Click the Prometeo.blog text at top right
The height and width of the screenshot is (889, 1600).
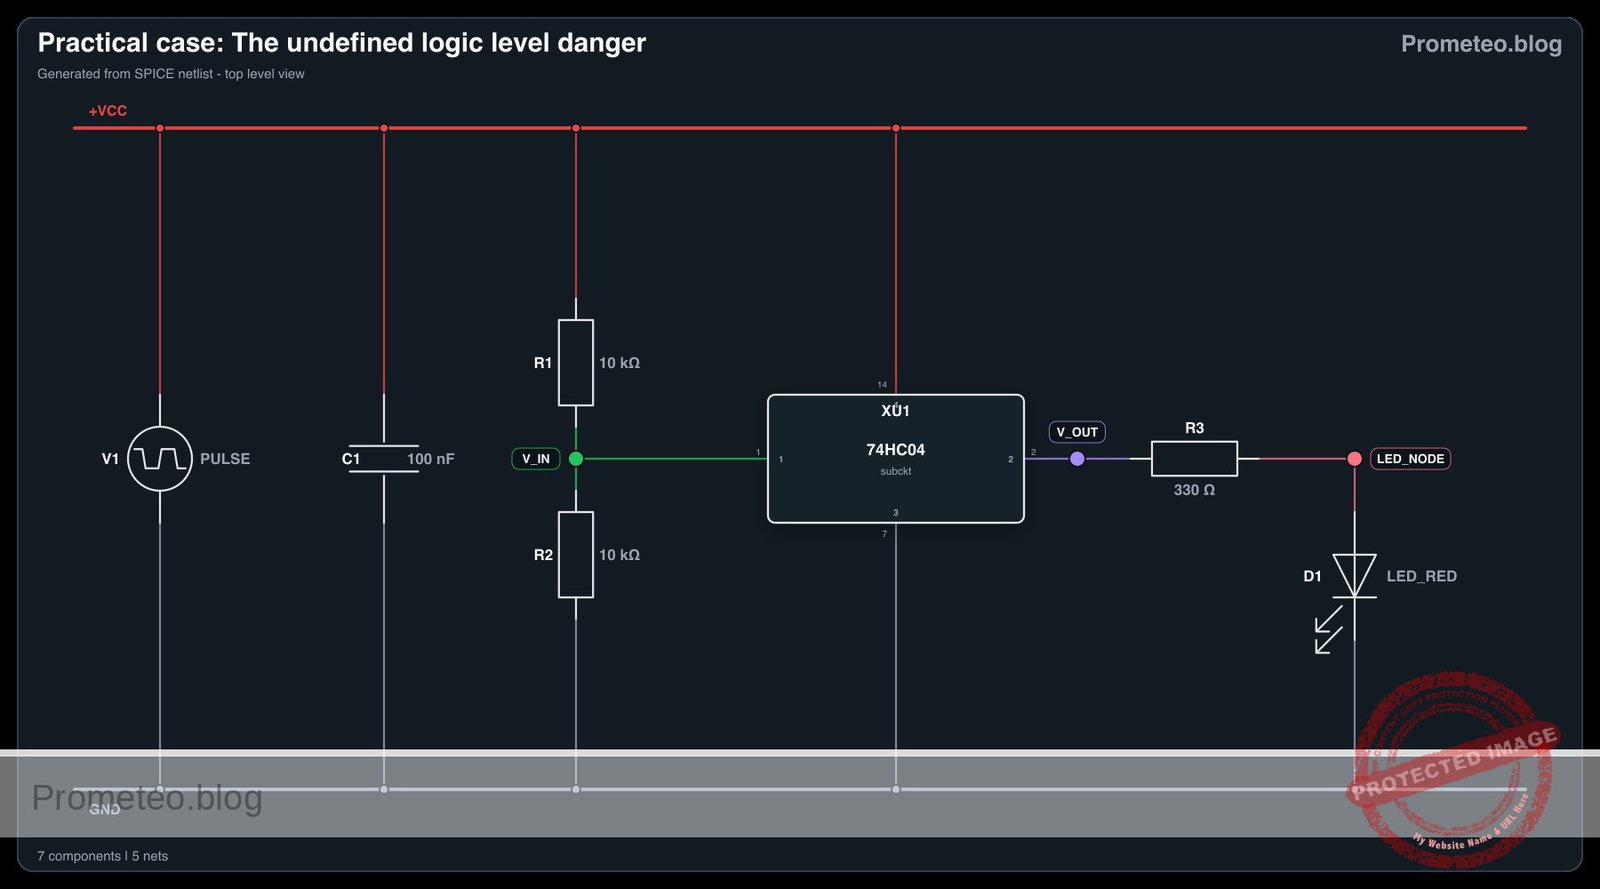pos(1481,44)
